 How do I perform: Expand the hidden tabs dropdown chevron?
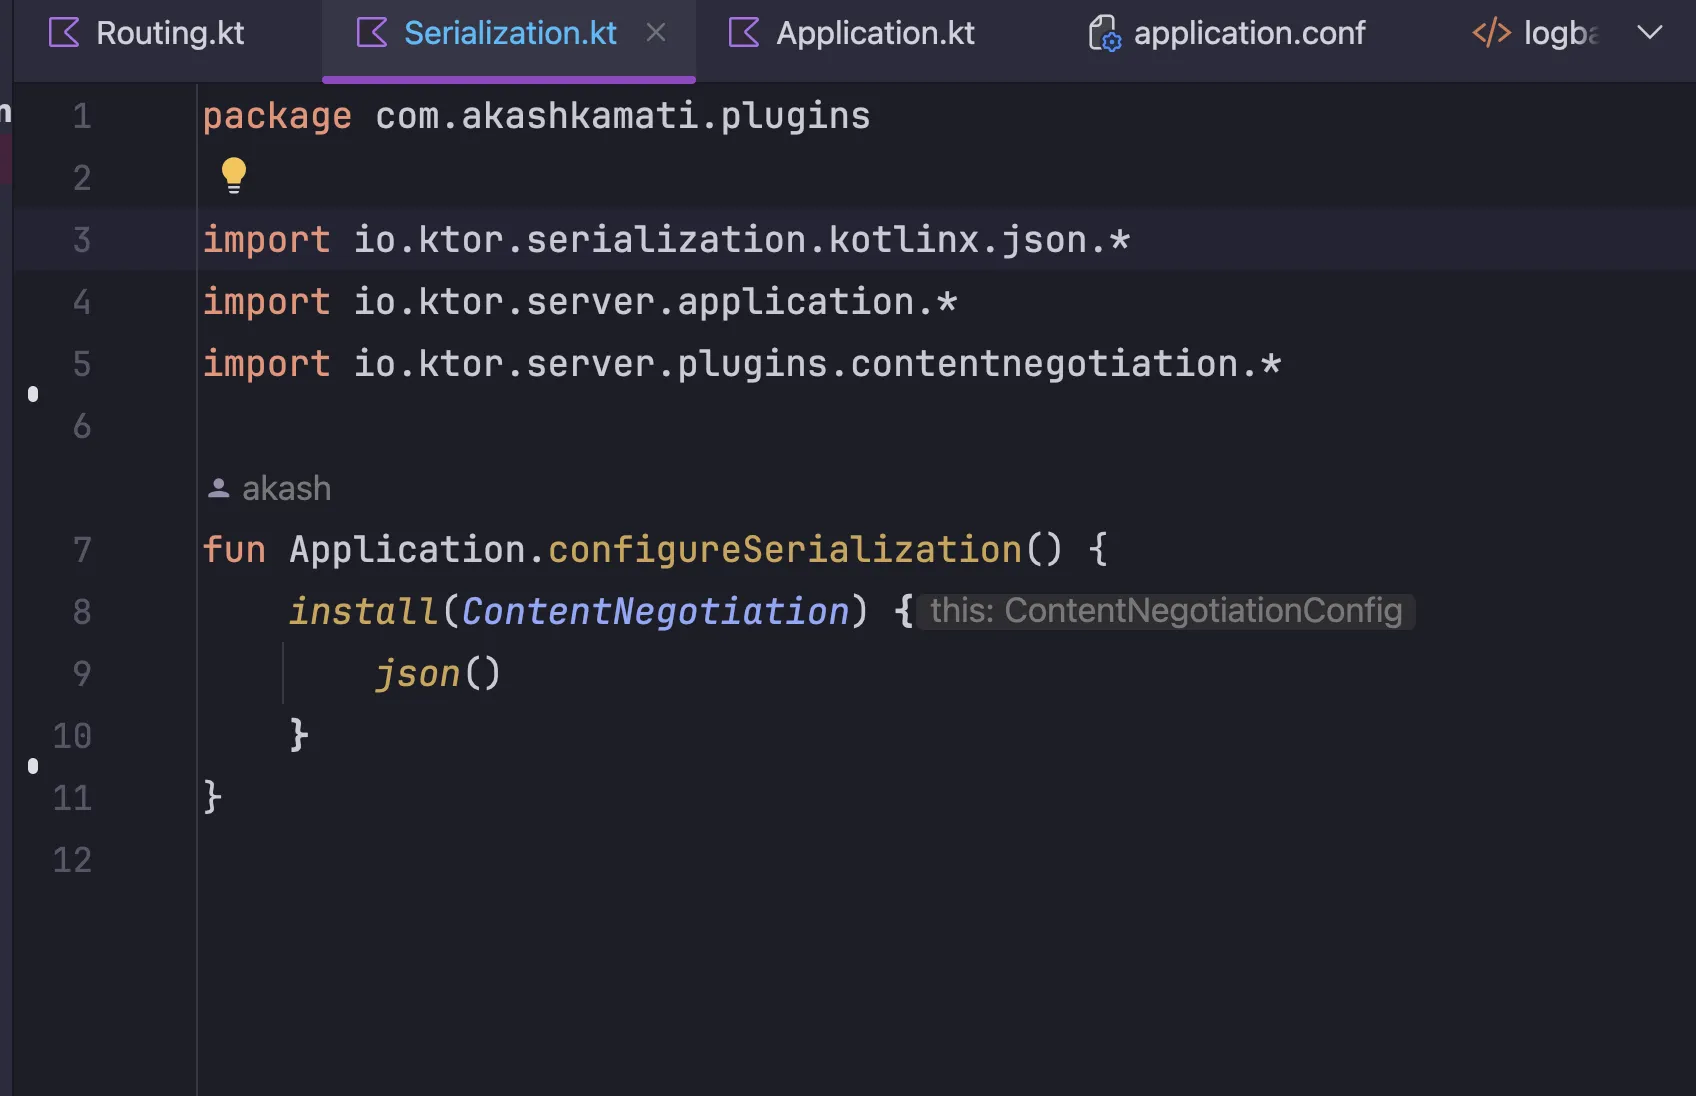click(1649, 33)
